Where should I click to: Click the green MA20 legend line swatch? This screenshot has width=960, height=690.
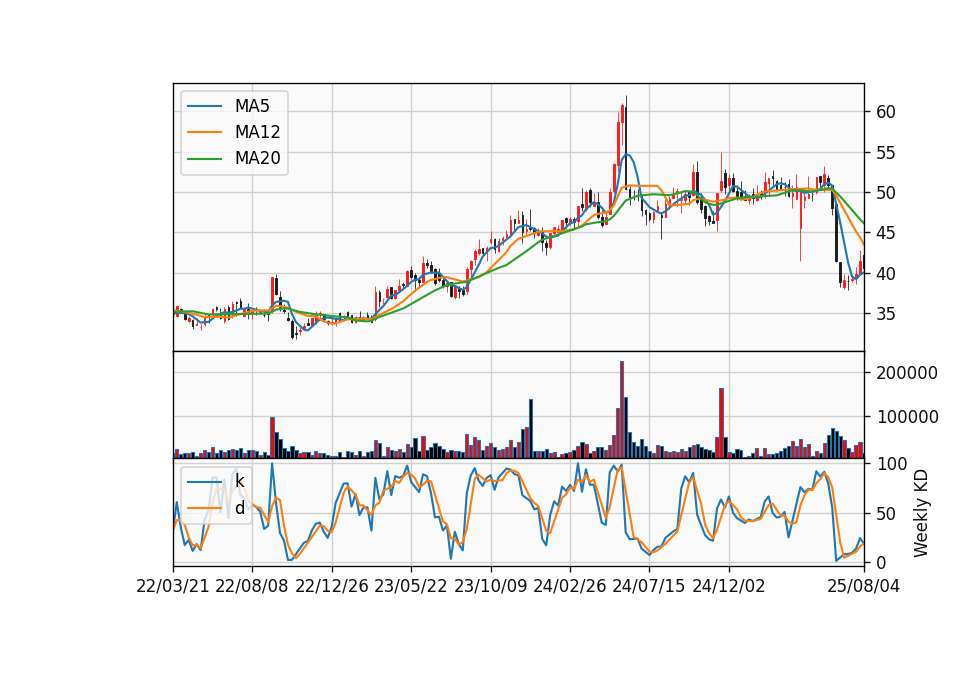click(x=204, y=158)
